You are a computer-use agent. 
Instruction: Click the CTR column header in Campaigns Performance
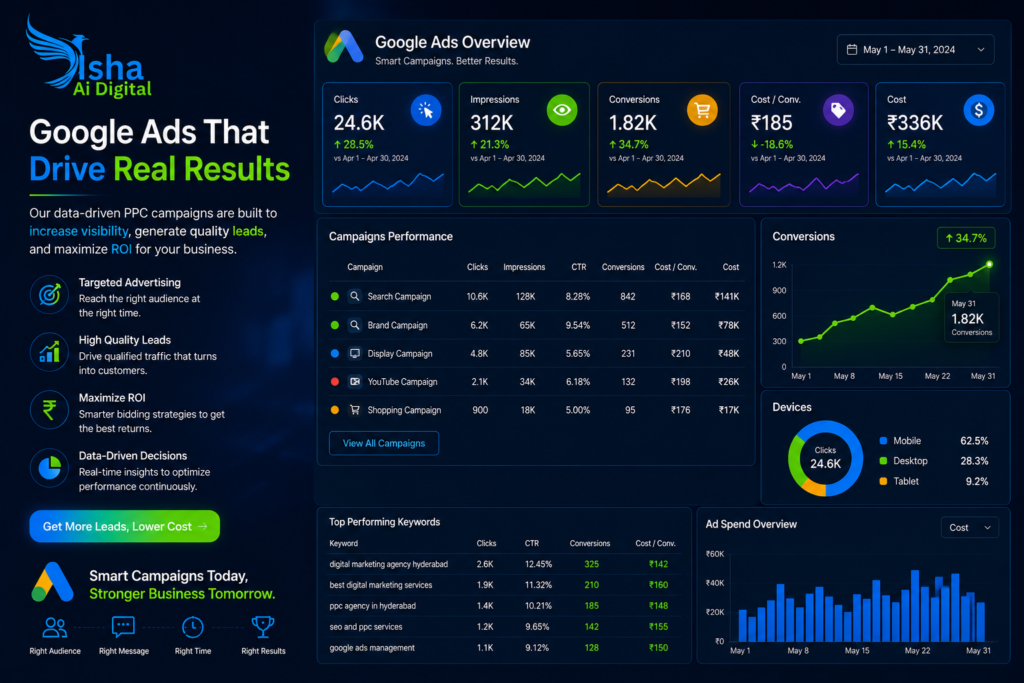[x=579, y=267]
